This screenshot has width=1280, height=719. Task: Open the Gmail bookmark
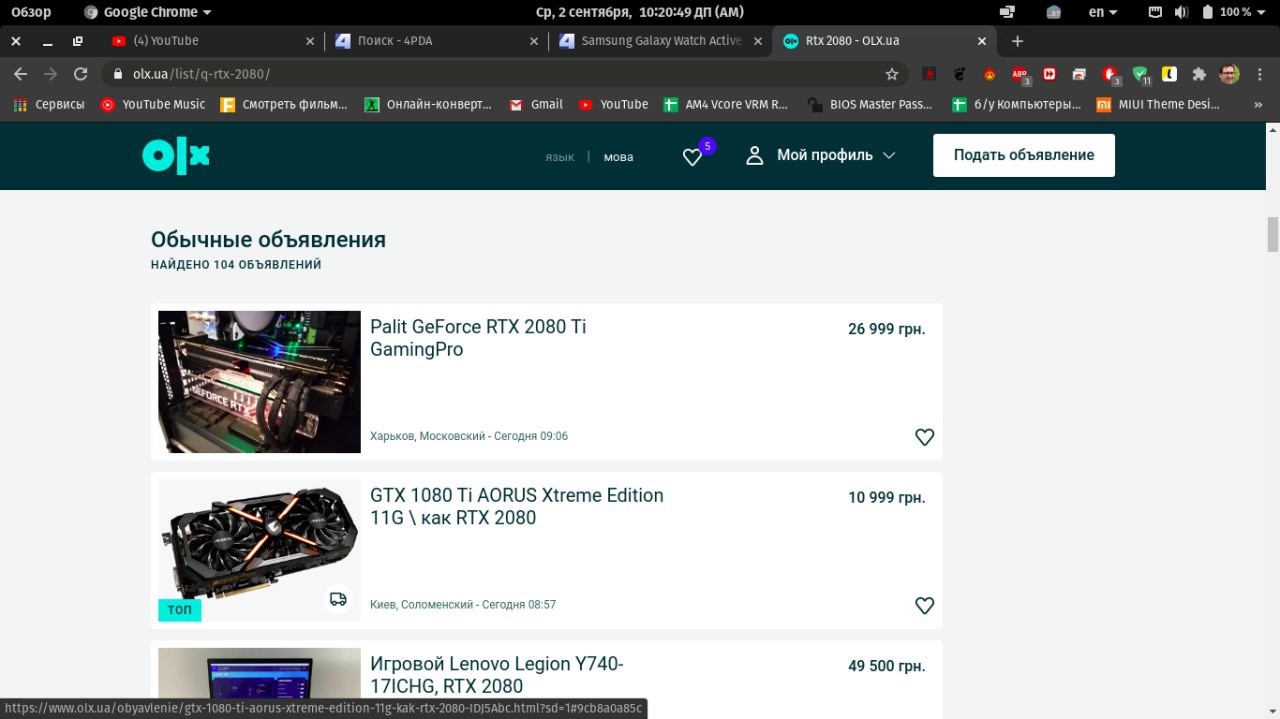point(536,104)
